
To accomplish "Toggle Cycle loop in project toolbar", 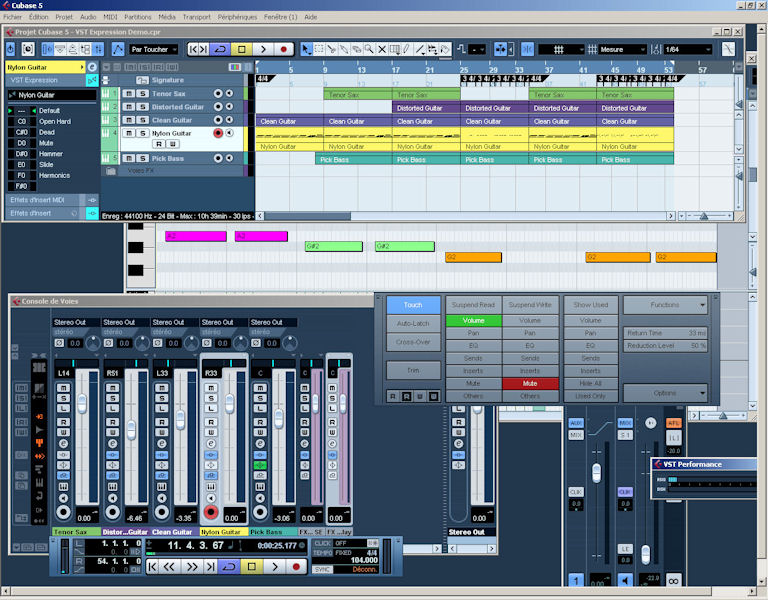I will coord(220,49).
